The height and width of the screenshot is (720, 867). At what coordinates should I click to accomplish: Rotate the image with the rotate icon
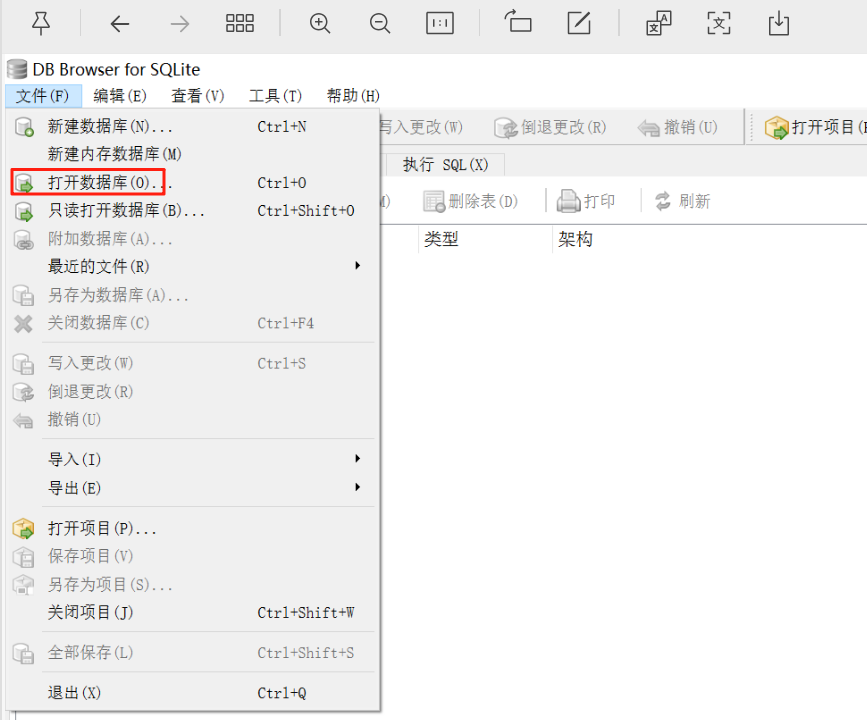(518, 22)
